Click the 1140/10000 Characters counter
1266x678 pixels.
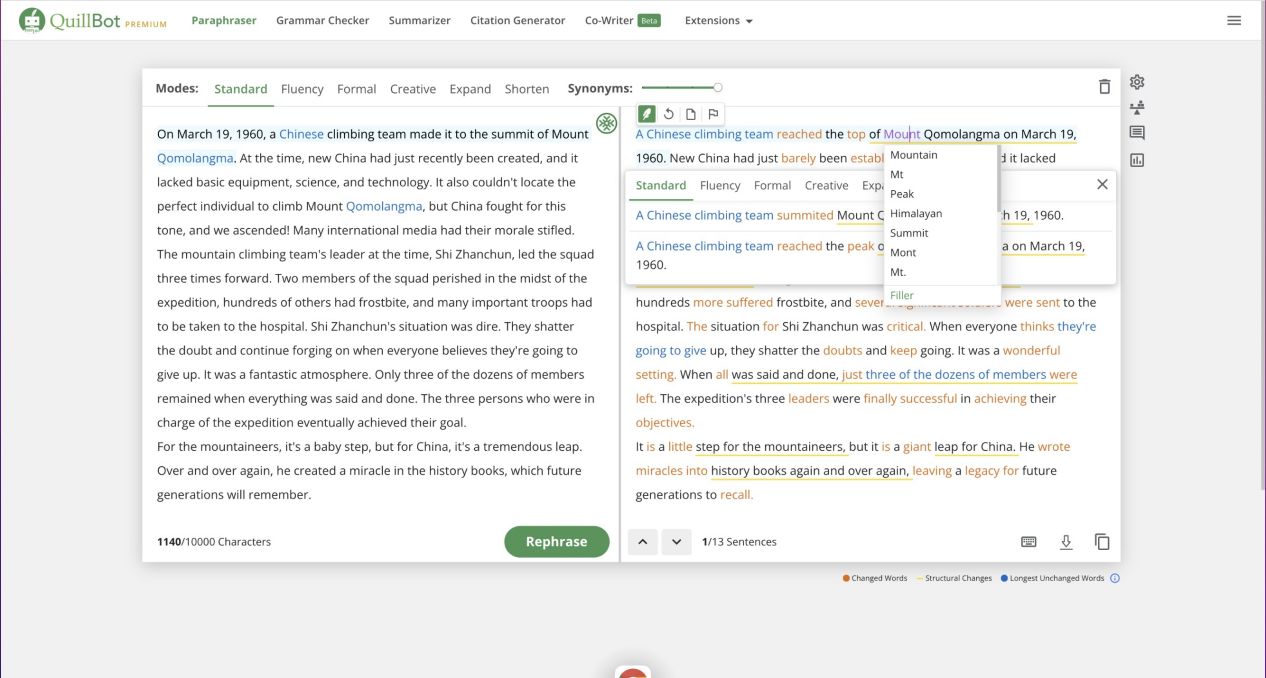pyautogui.click(x=214, y=542)
